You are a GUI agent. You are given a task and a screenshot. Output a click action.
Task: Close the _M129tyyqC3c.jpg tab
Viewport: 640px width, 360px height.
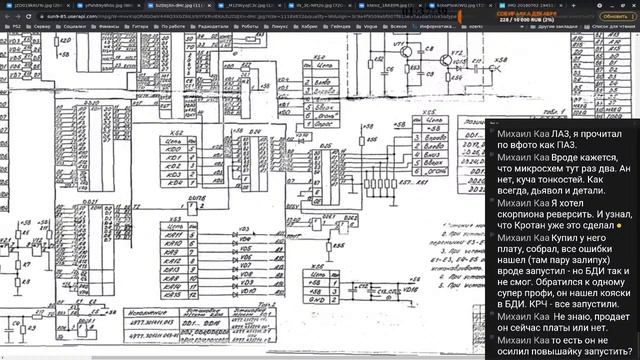280,6
